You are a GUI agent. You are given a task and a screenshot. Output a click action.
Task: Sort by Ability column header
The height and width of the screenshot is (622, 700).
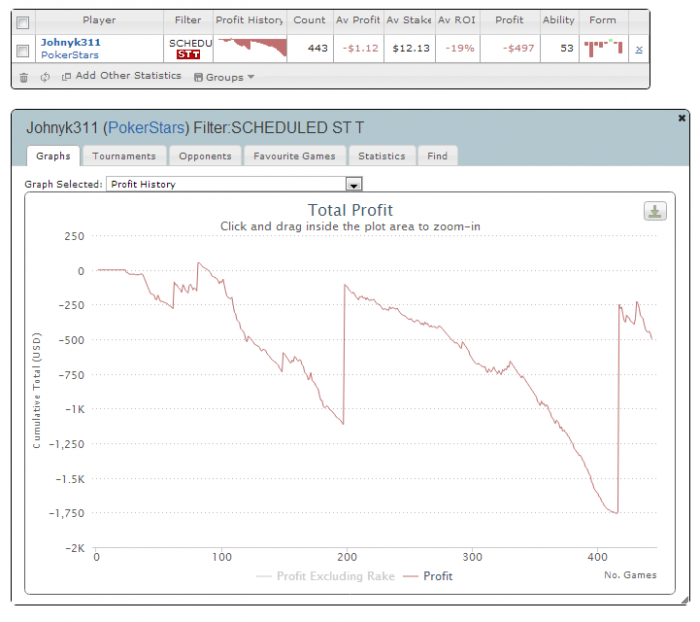click(559, 20)
